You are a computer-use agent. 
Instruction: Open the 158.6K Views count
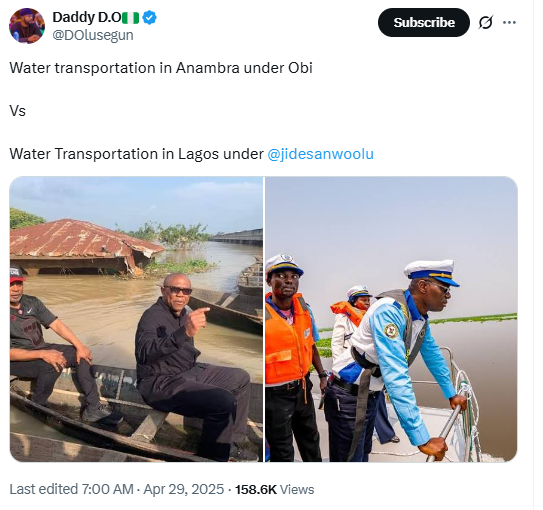[275, 489]
